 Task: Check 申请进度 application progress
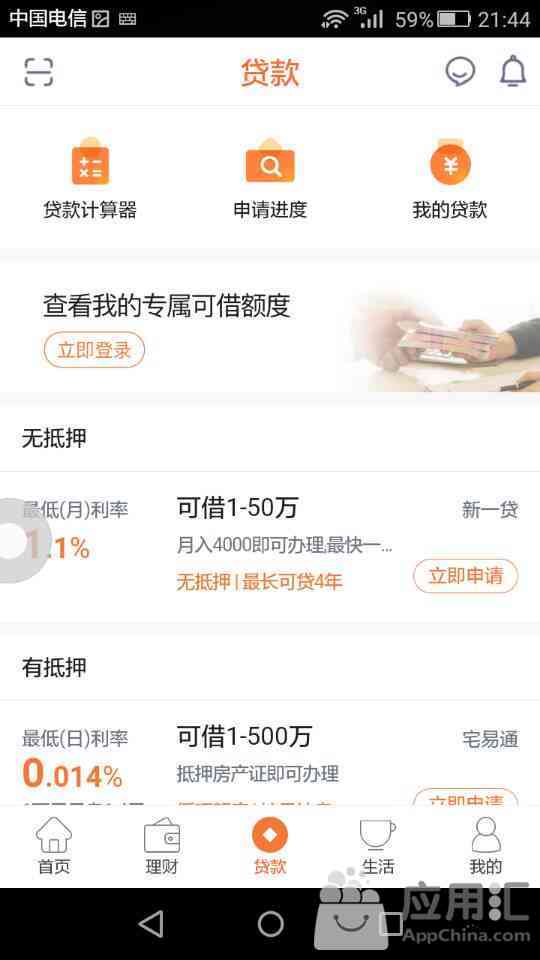coord(270,179)
